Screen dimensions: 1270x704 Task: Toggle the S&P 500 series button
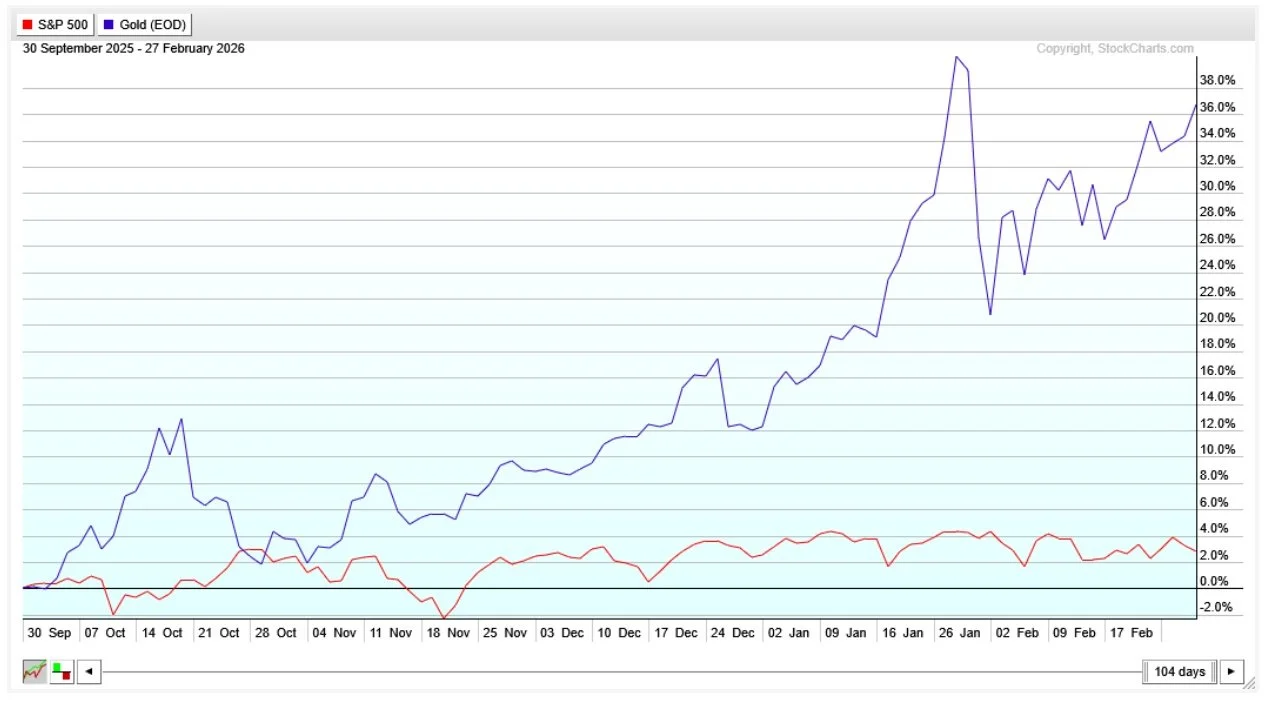[55, 24]
